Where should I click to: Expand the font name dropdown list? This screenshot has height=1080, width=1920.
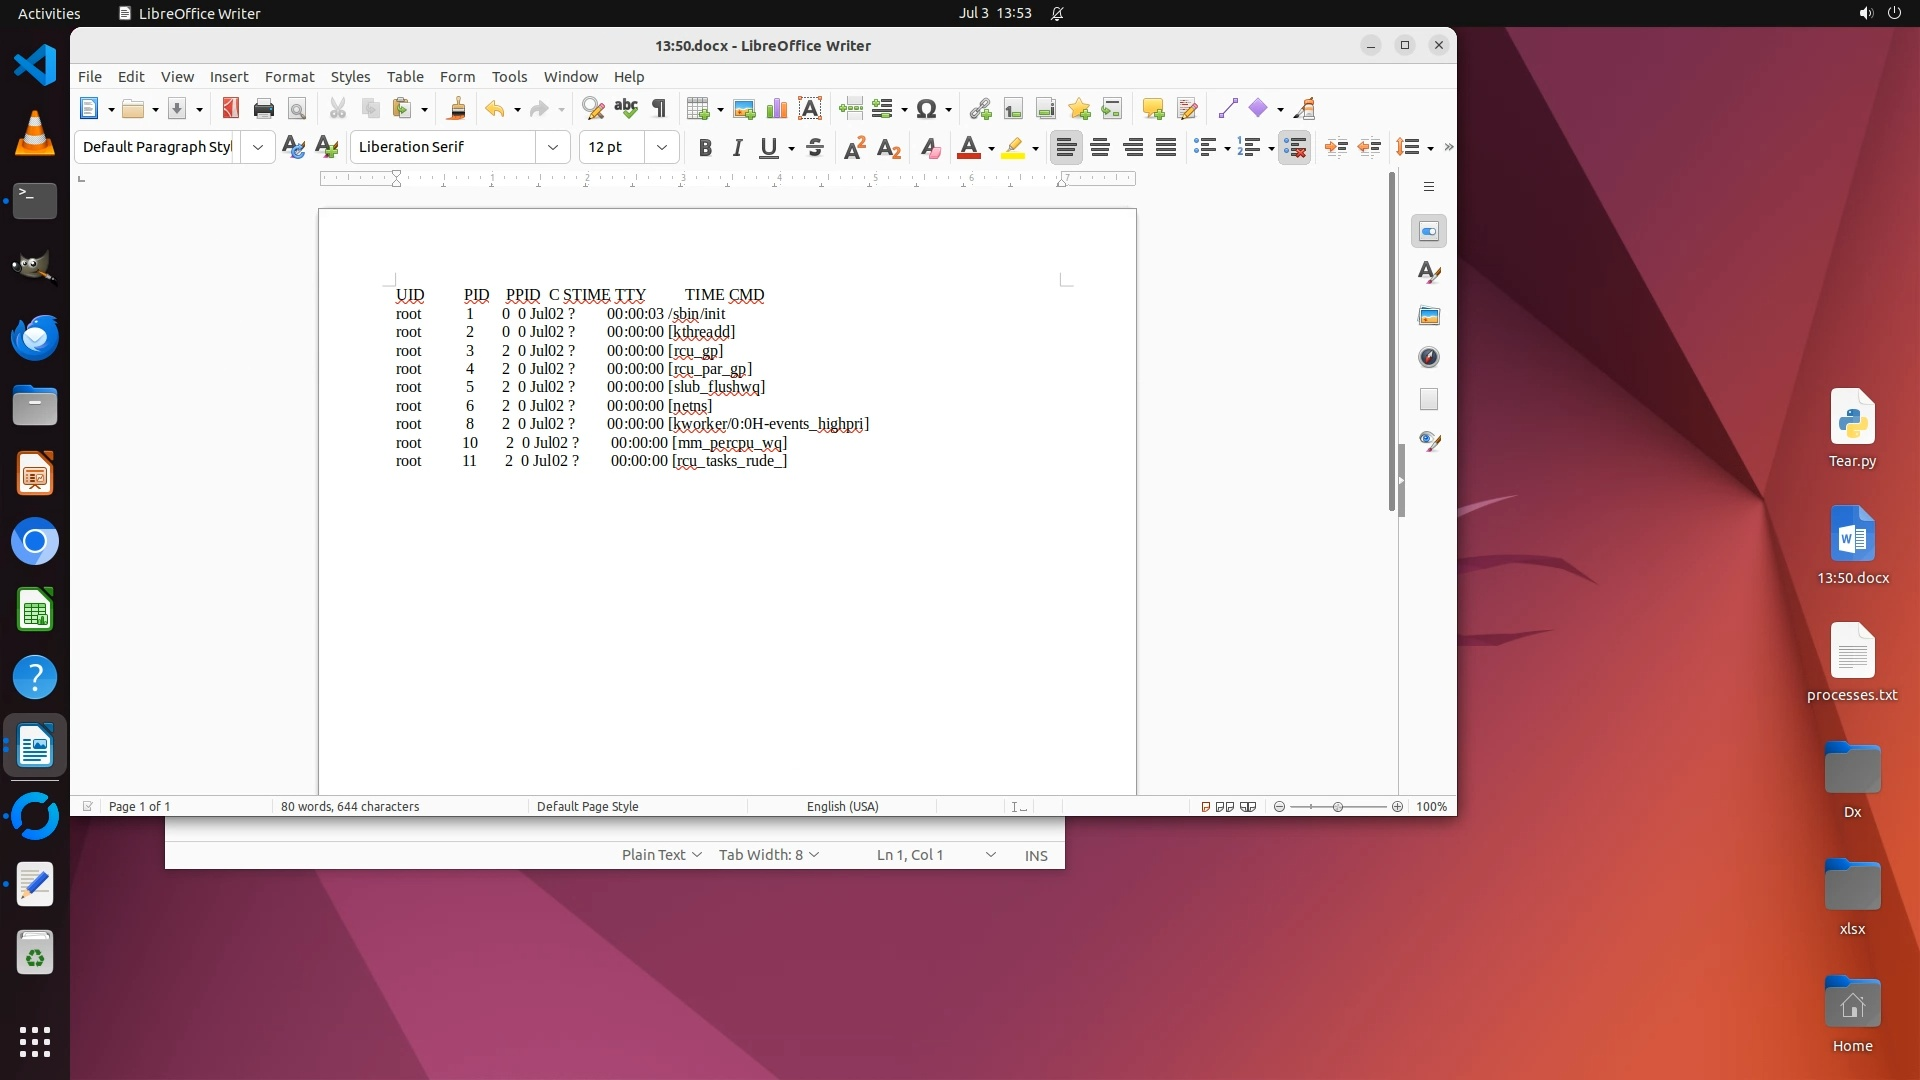click(552, 147)
